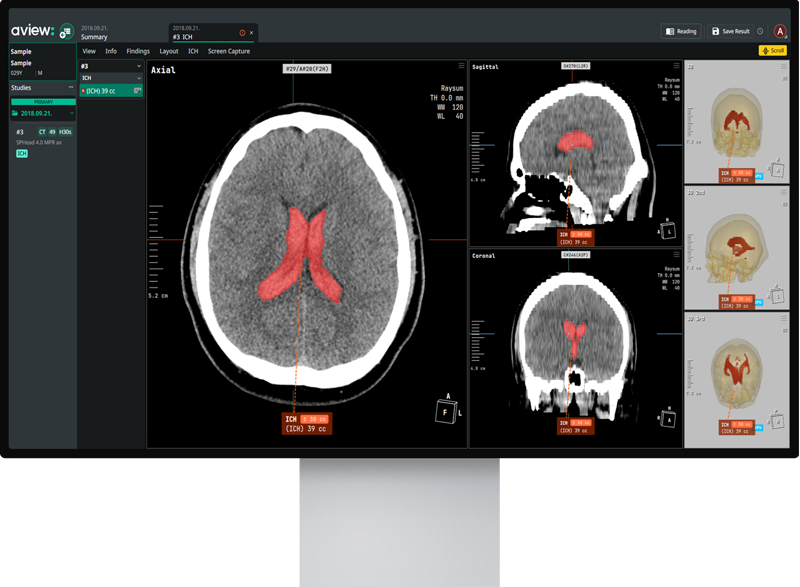The width and height of the screenshot is (800, 587).
Task: Switch to the Summary tab
Action: tap(94, 33)
